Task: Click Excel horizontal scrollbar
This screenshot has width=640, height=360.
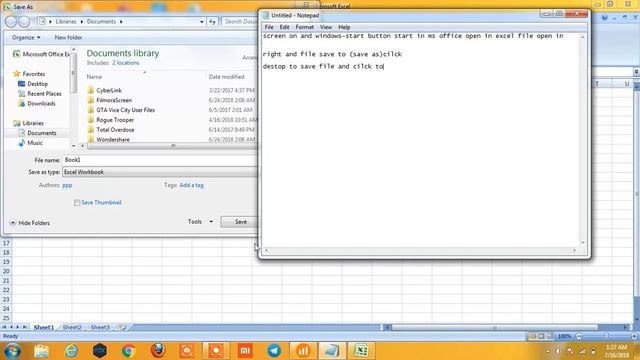Action: tap(494, 327)
